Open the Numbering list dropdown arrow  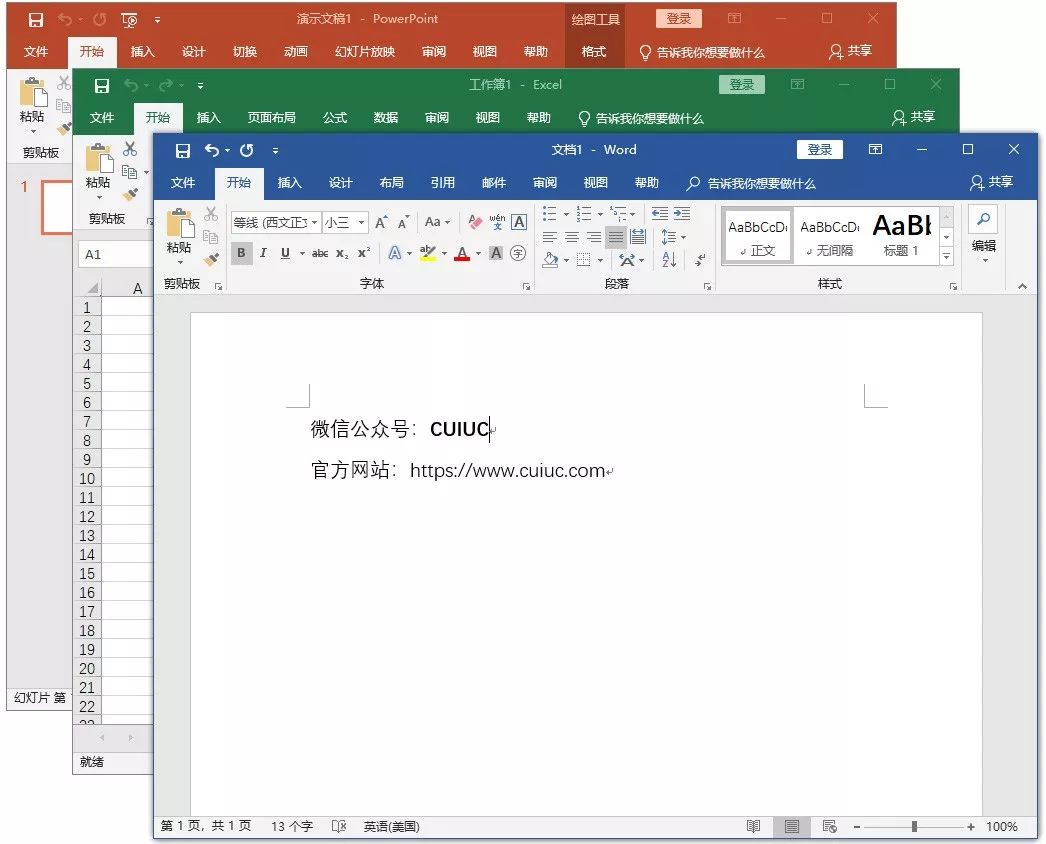tap(600, 214)
